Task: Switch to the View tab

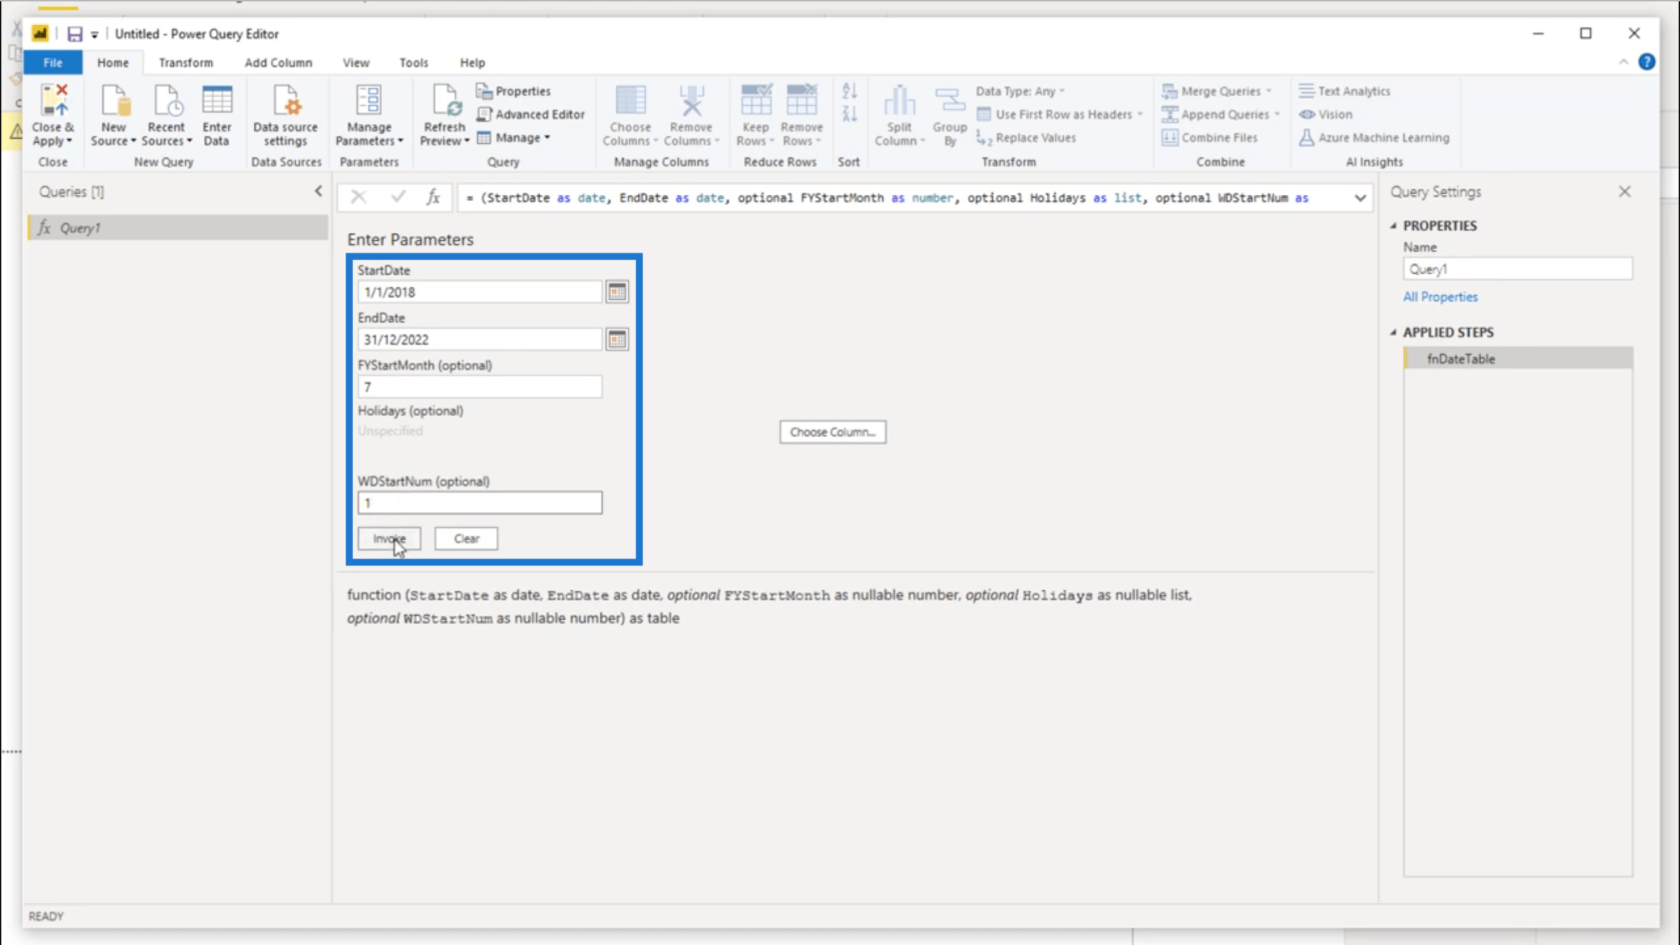Action: tap(356, 62)
